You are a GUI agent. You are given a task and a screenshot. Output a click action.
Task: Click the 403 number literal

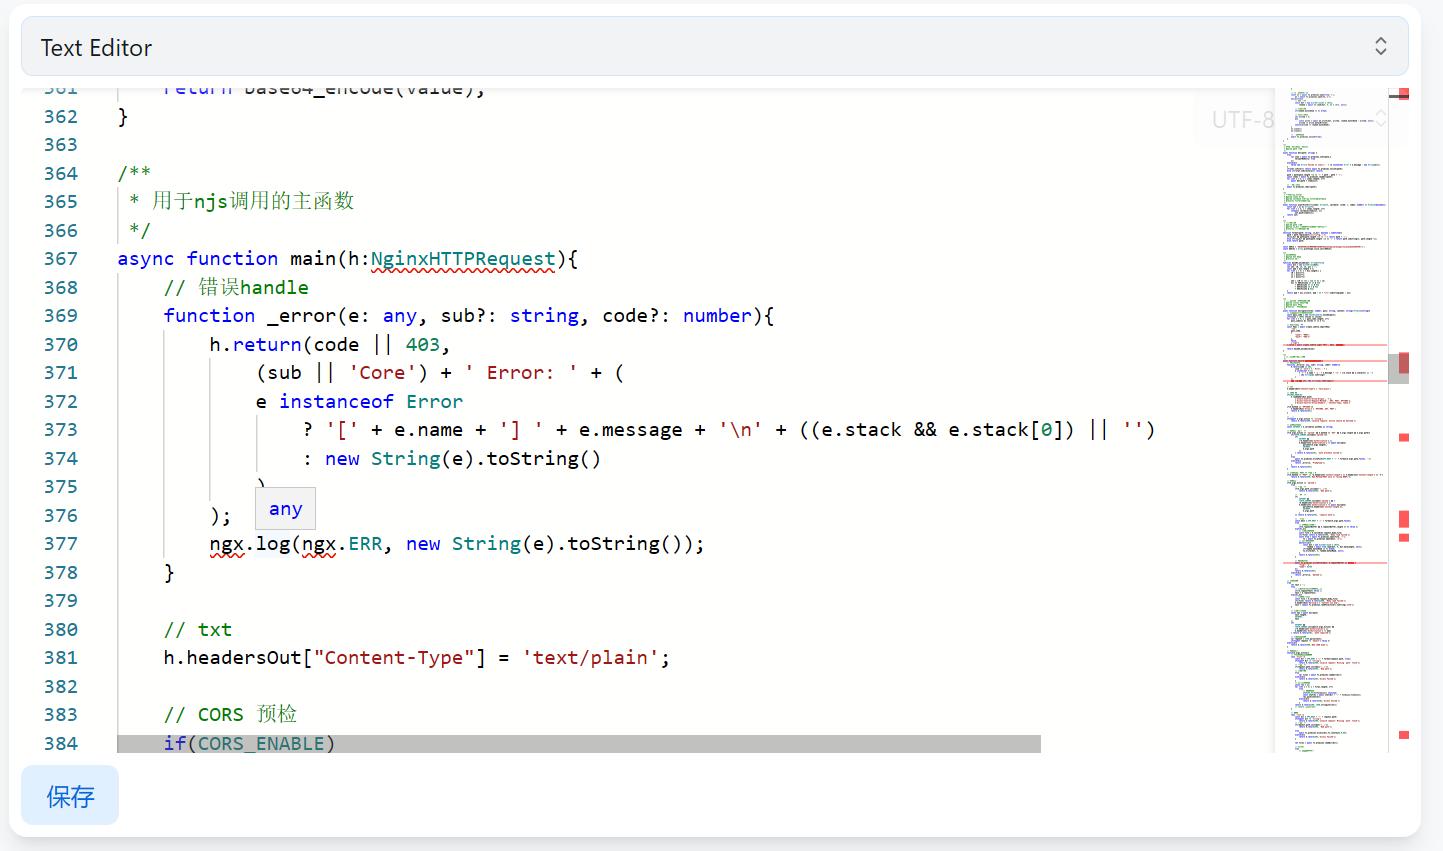[422, 345]
